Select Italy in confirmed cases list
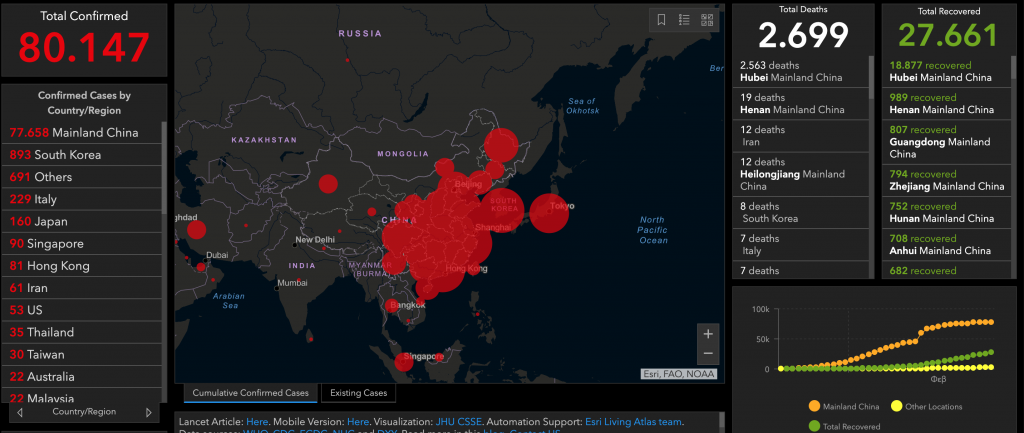This screenshot has height=433, width=1024. pyautogui.click(x=40, y=199)
